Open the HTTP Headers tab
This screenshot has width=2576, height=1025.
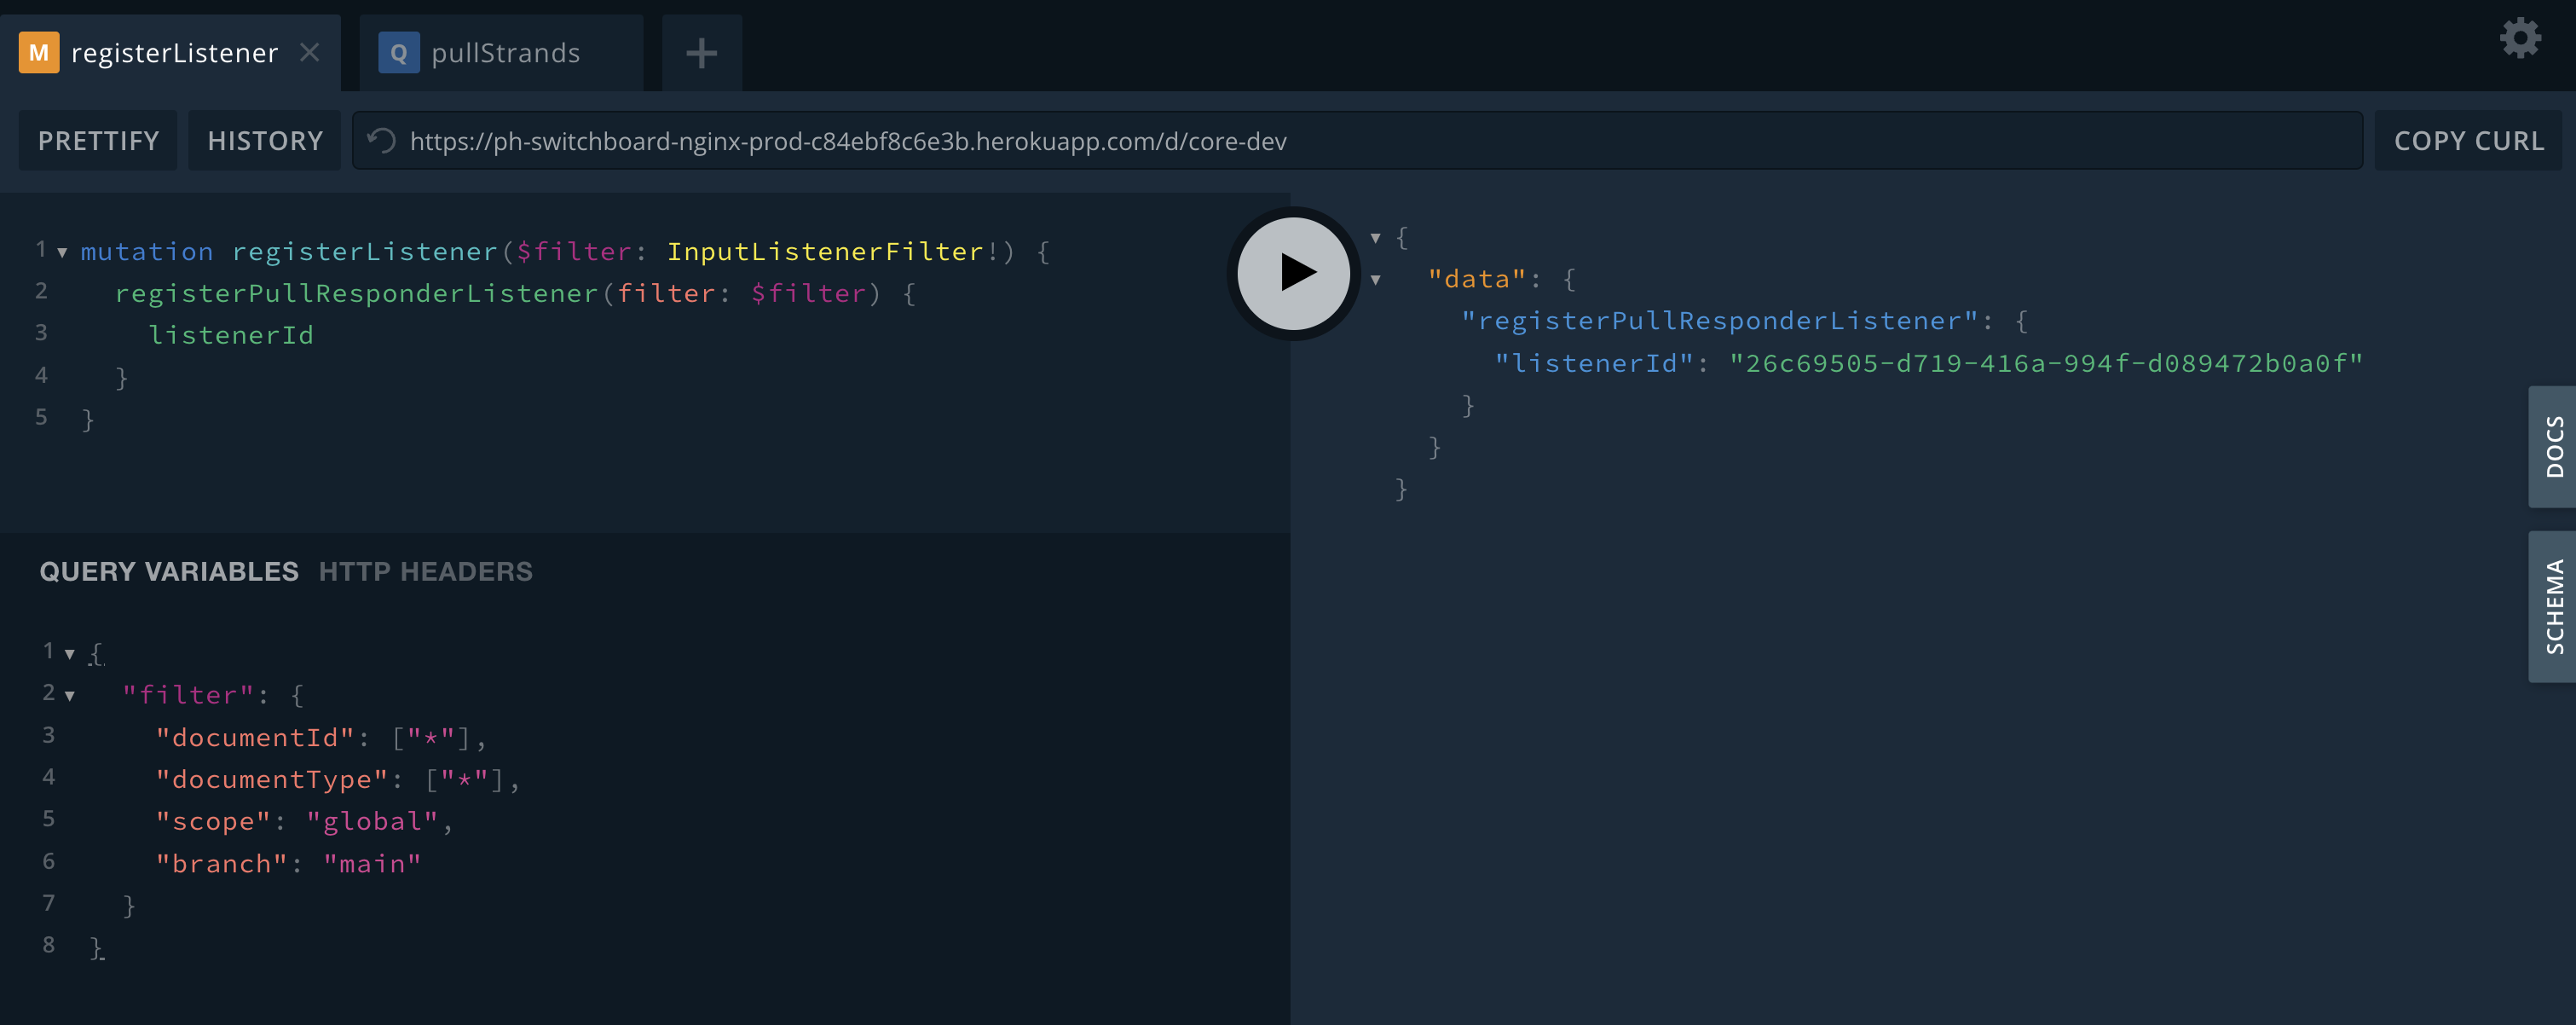[425, 571]
